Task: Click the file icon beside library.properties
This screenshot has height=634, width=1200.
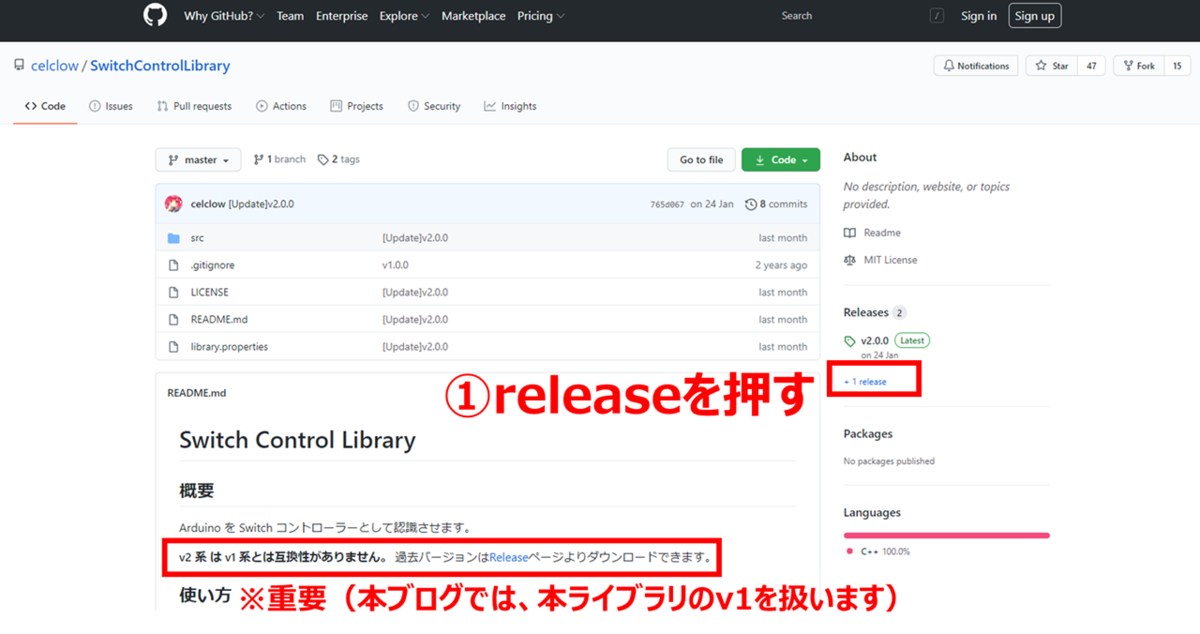Action: (x=173, y=346)
